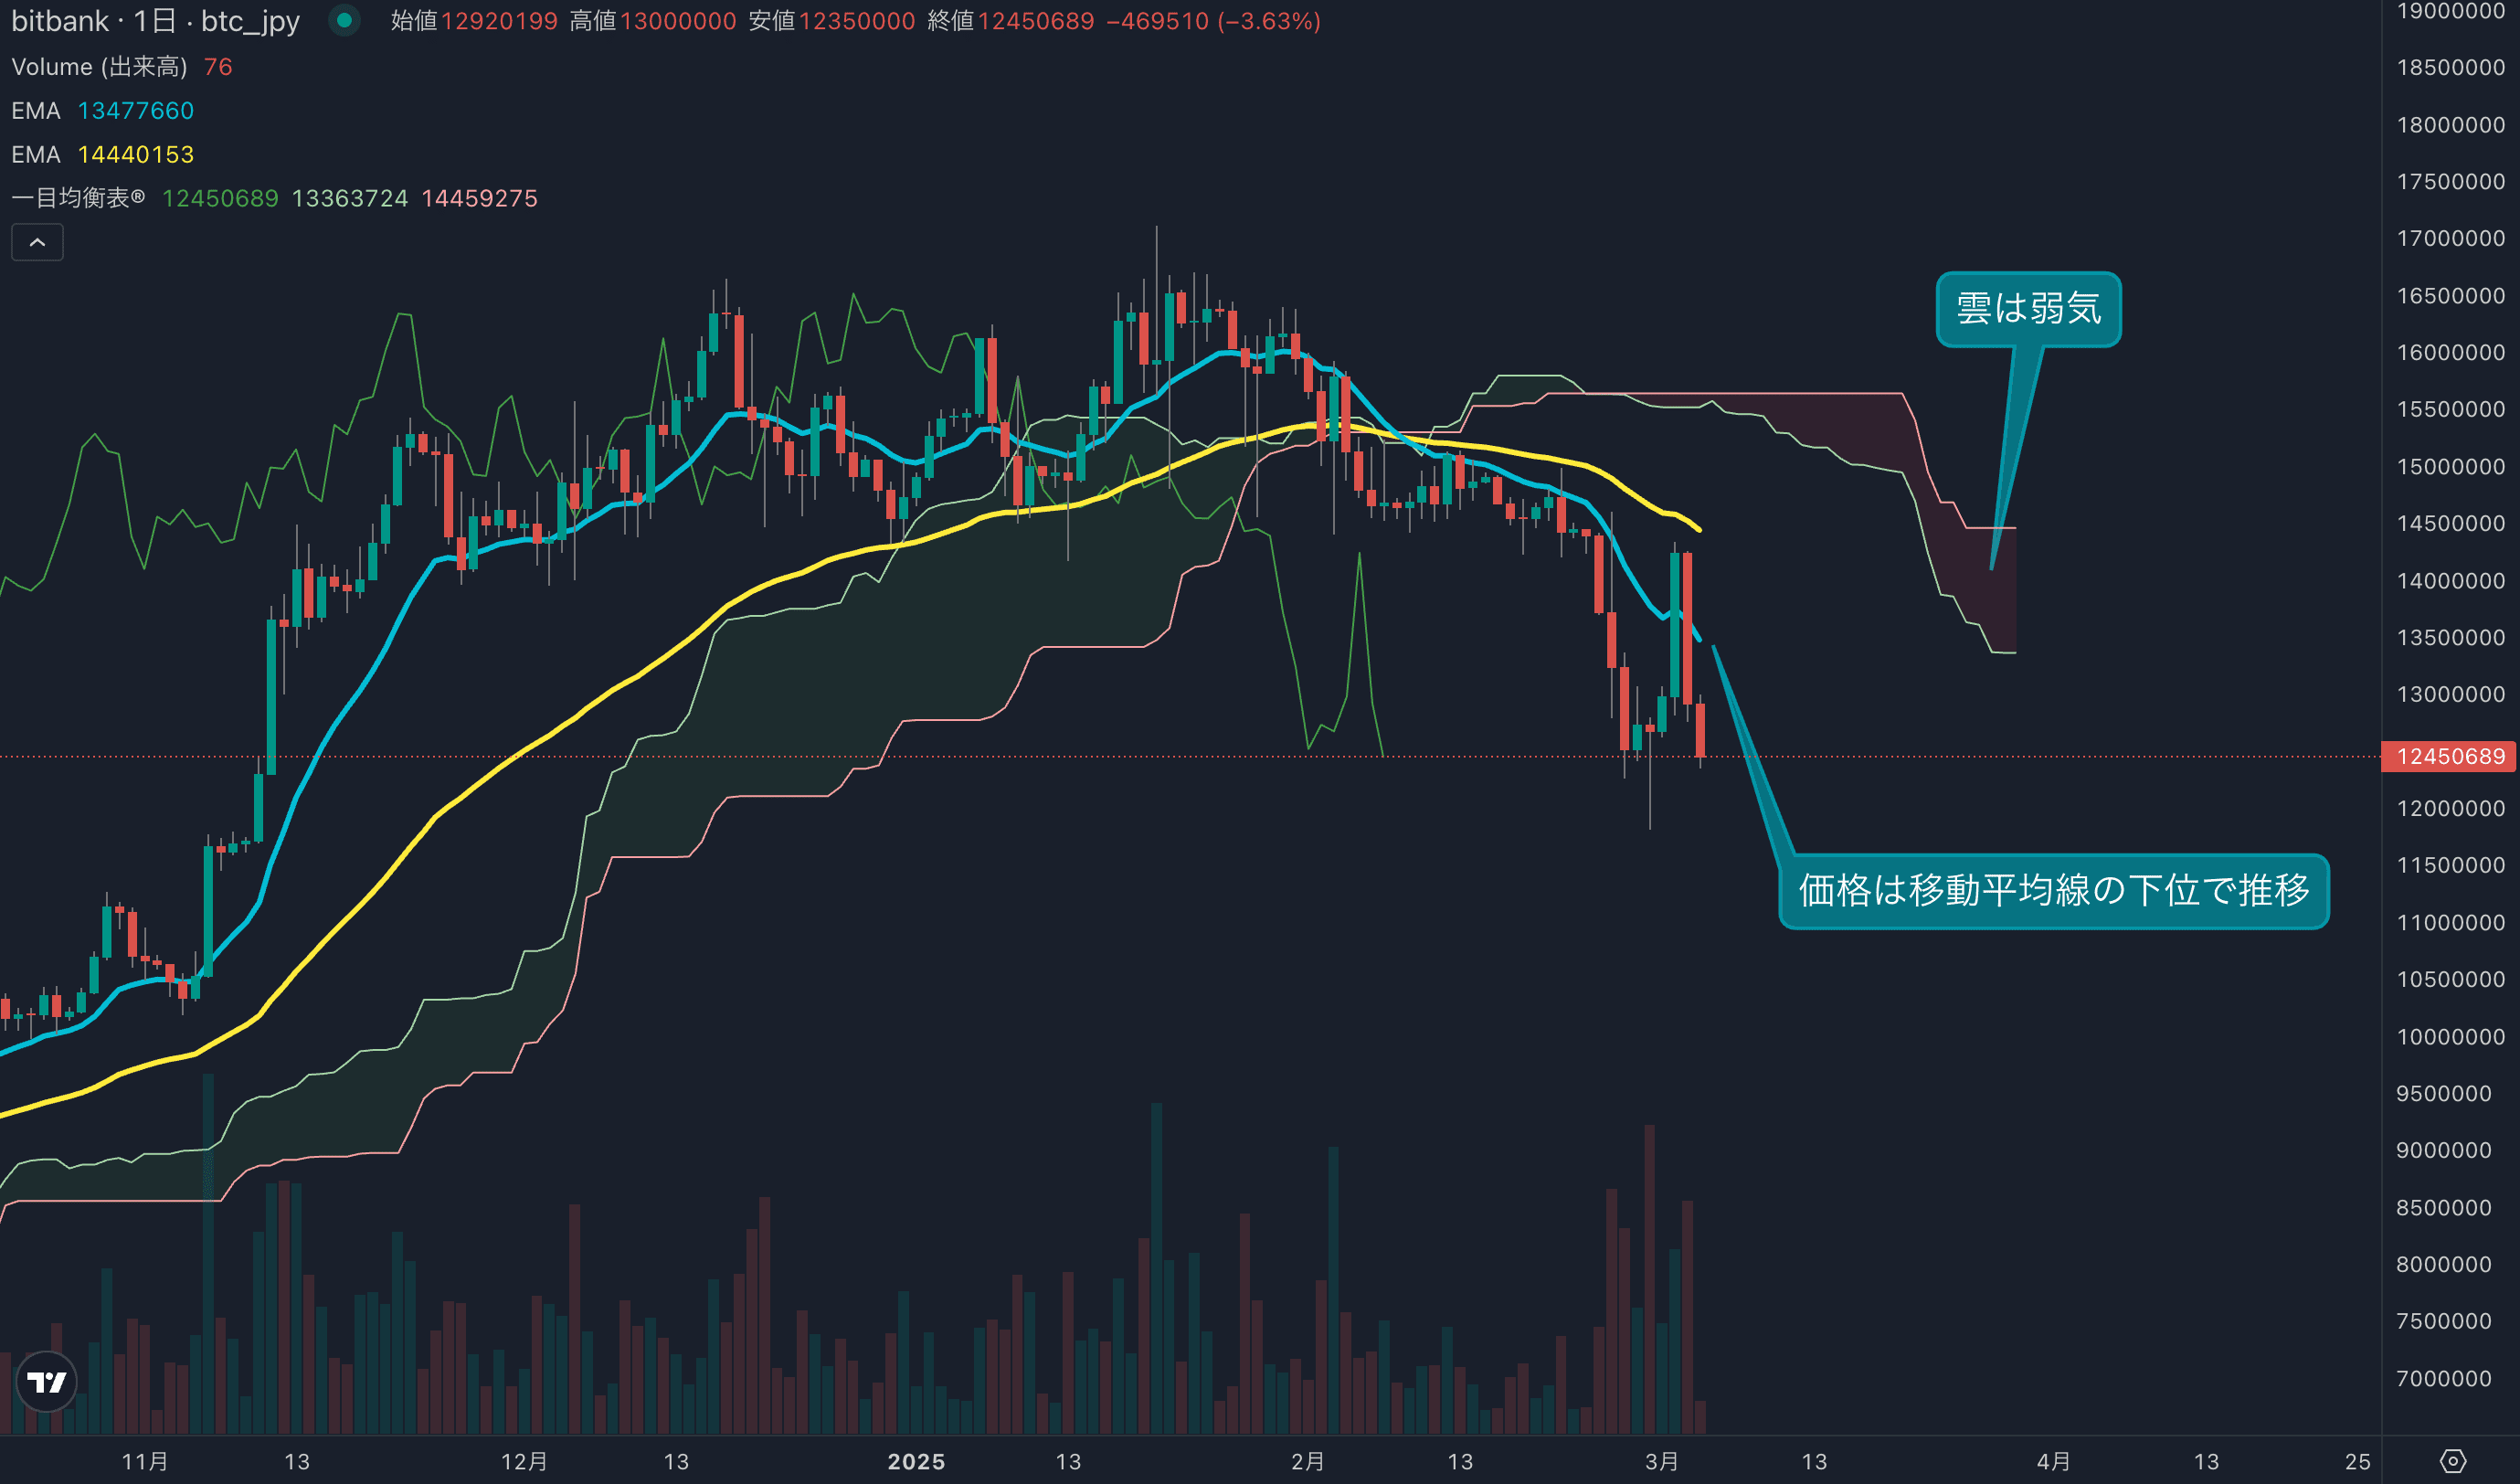This screenshot has height=1484, width=2520.
Task: Select the 価格は移動平均線の下位で推移 callout
Action: point(2053,890)
